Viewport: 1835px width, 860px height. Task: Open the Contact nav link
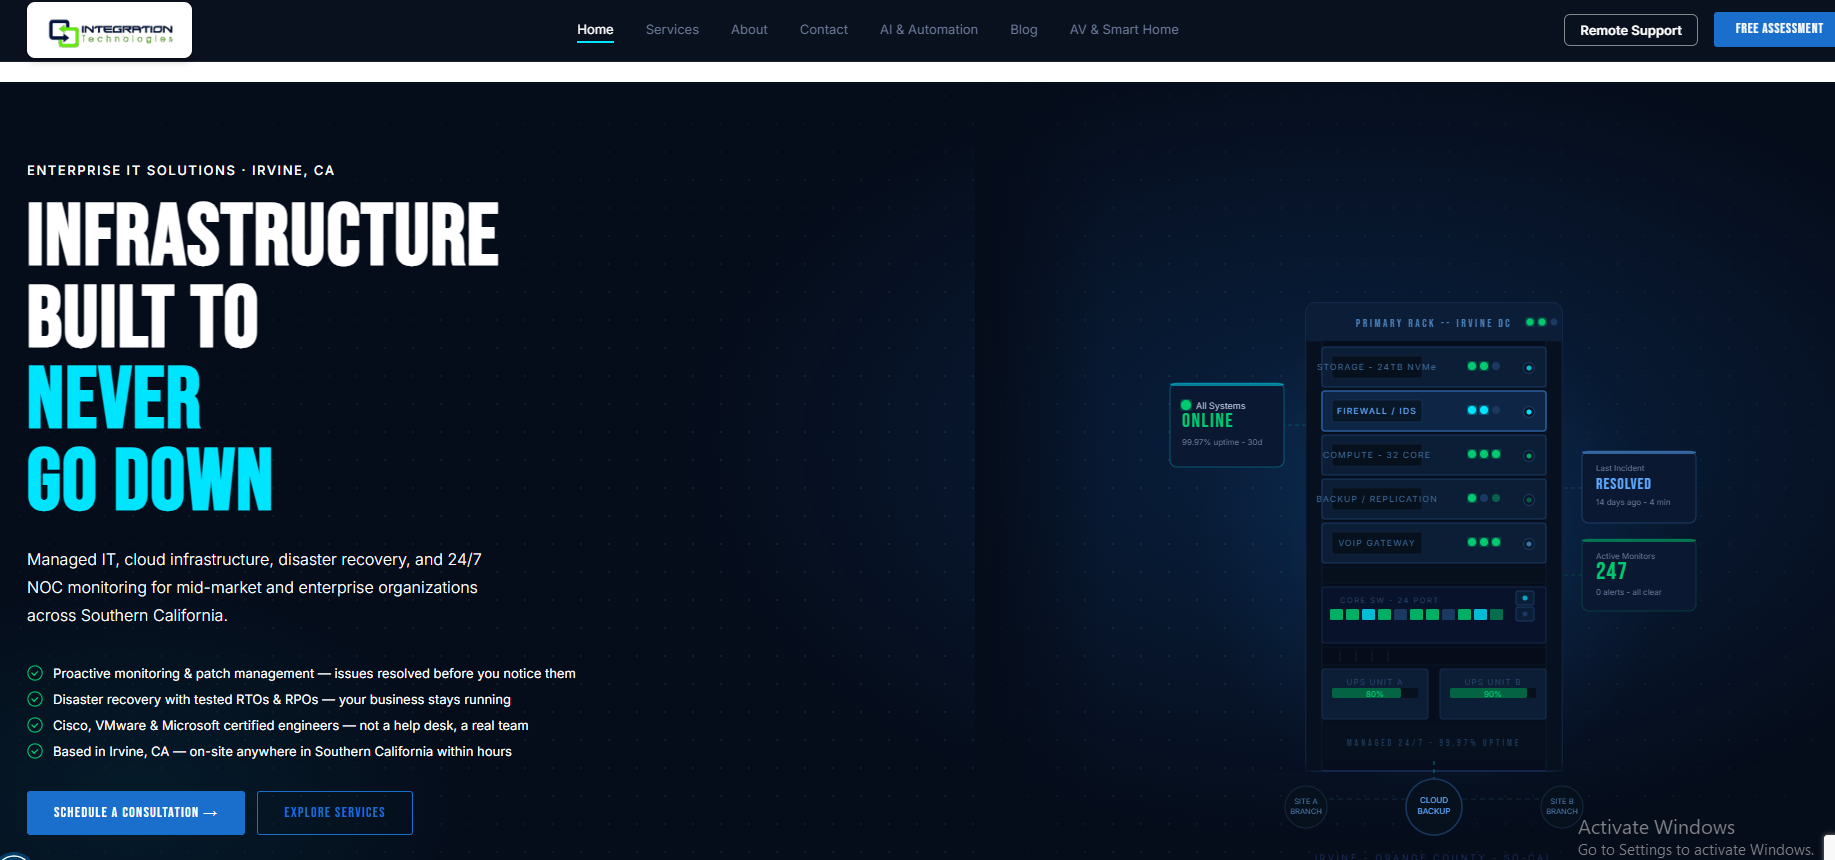tap(824, 30)
